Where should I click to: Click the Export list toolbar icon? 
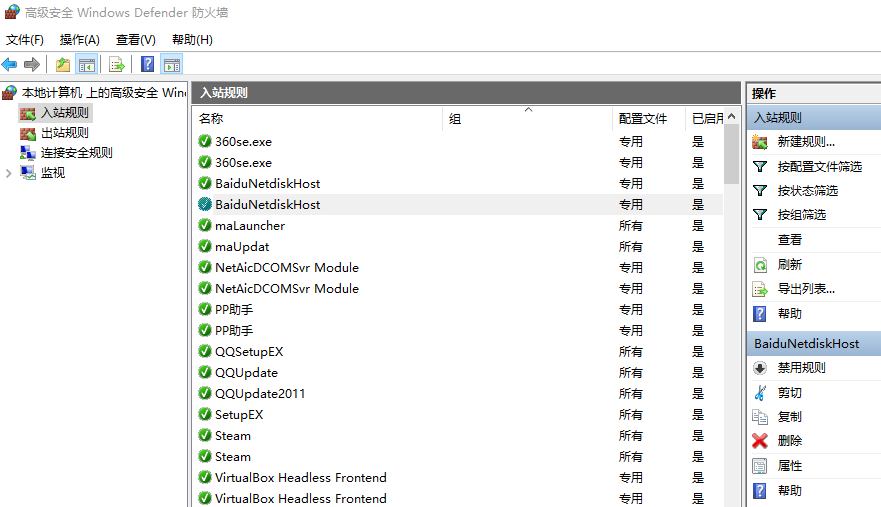tap(117, 65)
